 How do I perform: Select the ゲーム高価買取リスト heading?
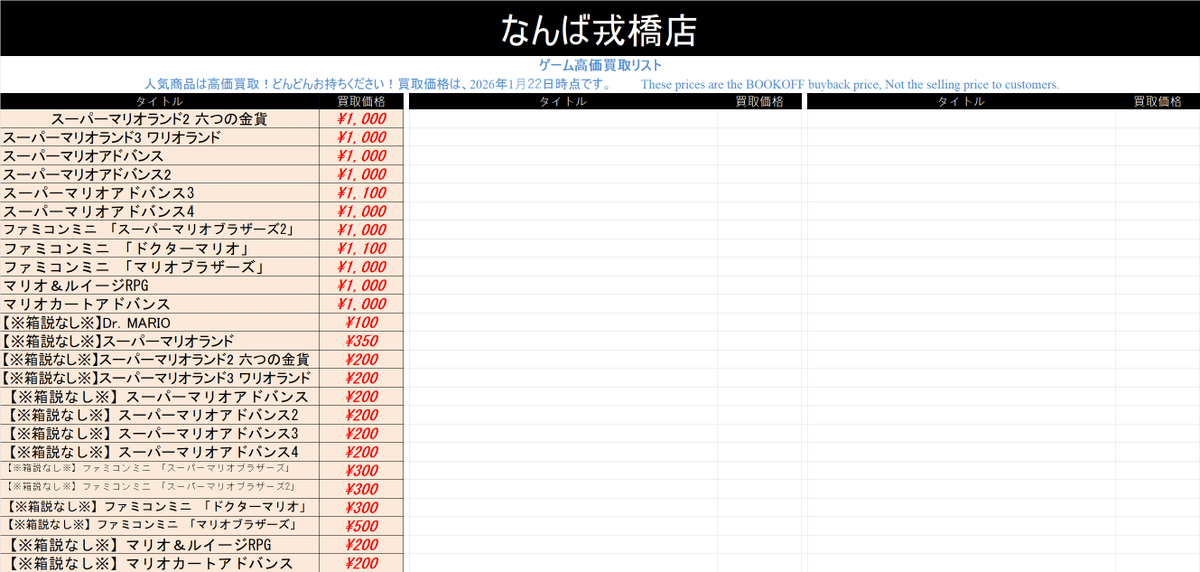(600, 65)
